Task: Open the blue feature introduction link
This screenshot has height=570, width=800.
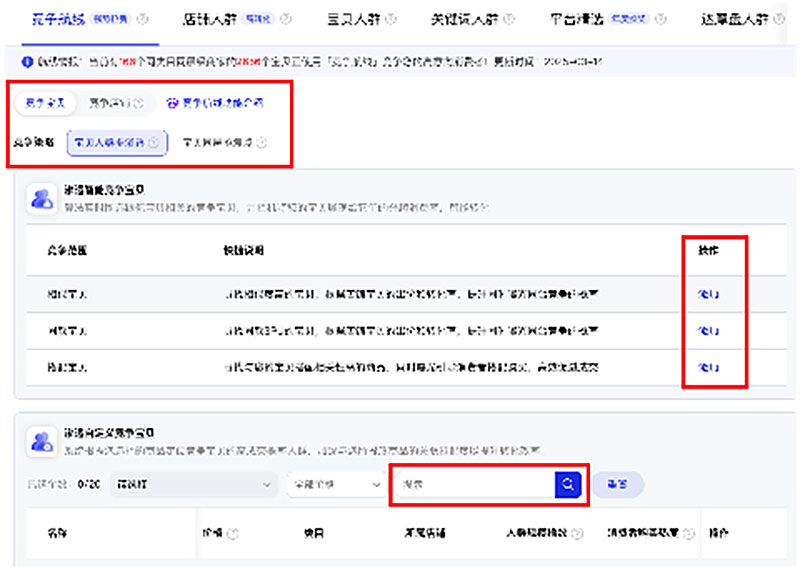Action: coord(223,103)
